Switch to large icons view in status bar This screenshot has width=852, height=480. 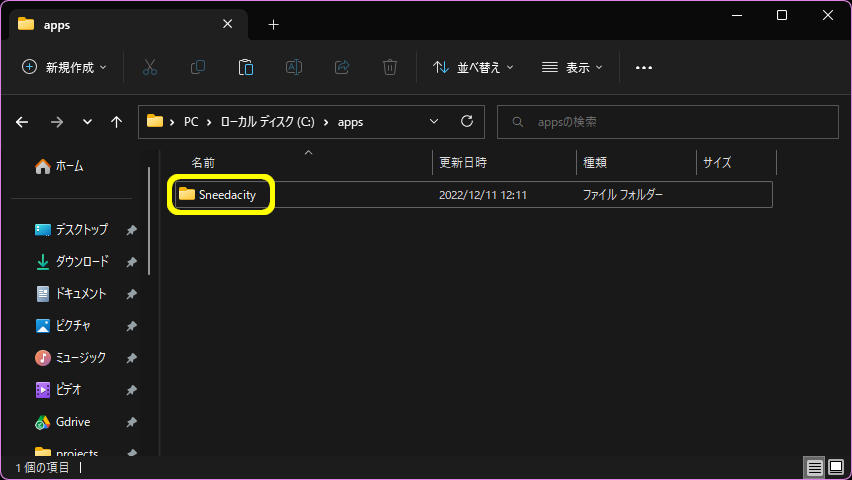[x=836, y=467]
